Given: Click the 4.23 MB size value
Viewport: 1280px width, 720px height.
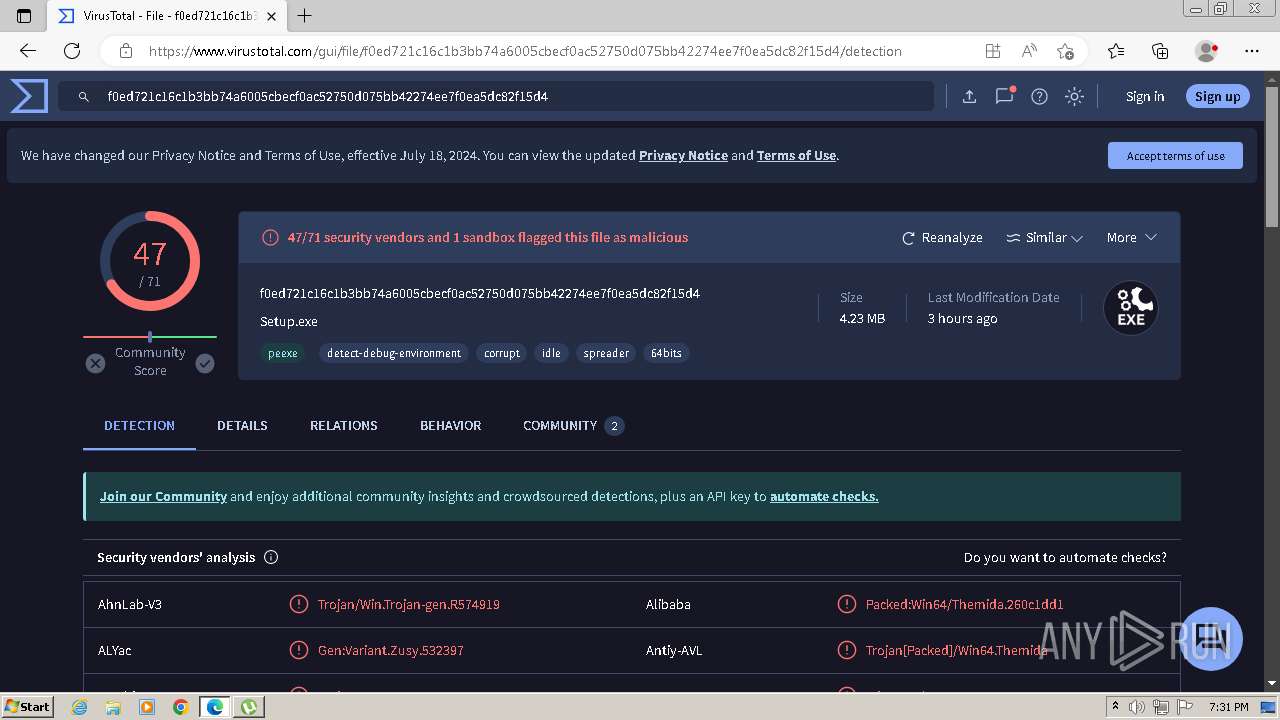Looking at the screenshot, I should [862, 318].
